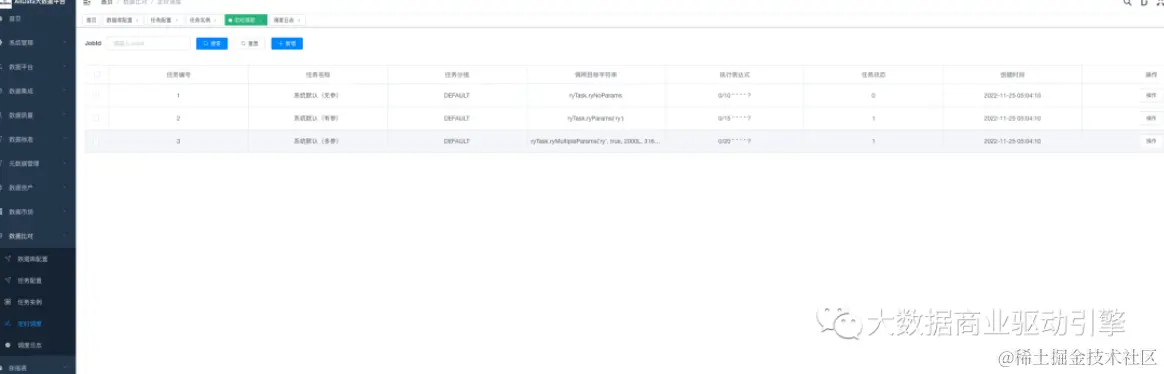The image size is (1164, 374).
Task: Click the 首页 breadcrumb link
Action: point(107,3)
